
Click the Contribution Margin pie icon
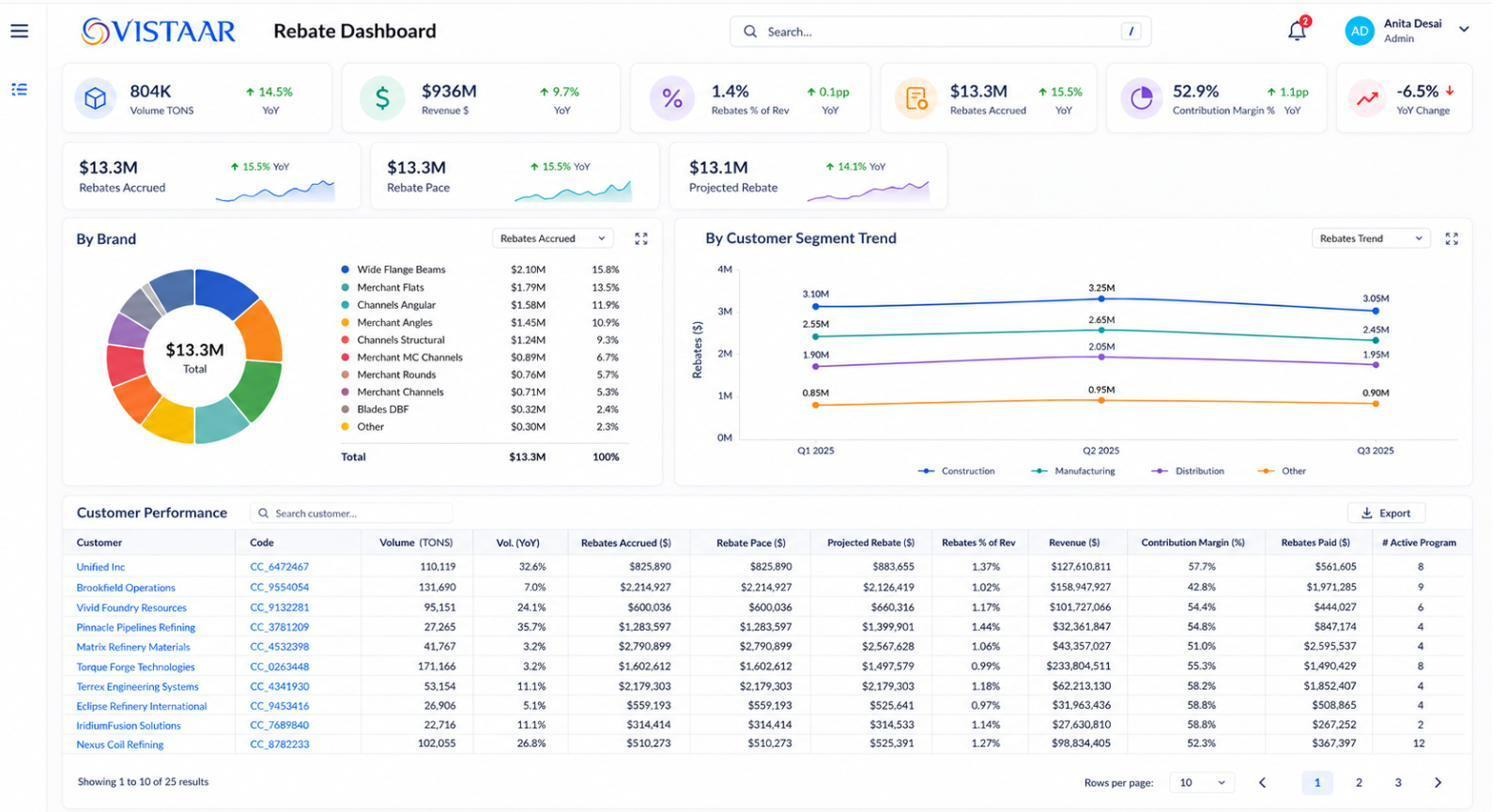pos(1141,98)
